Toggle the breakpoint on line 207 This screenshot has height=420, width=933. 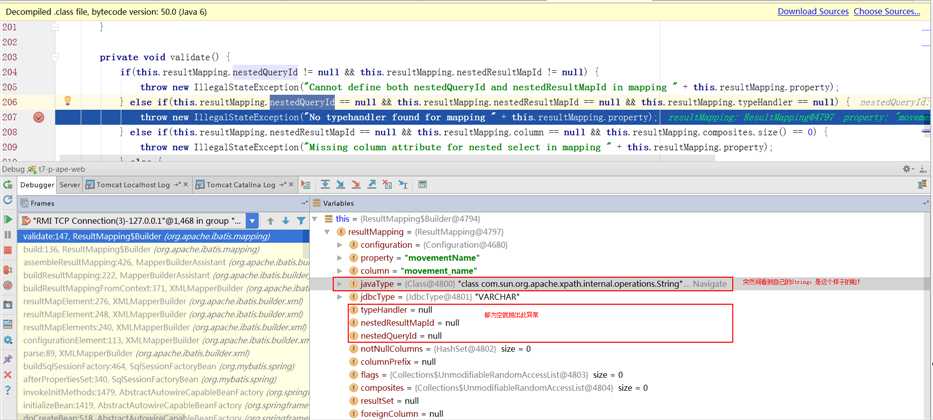[39, 118]
